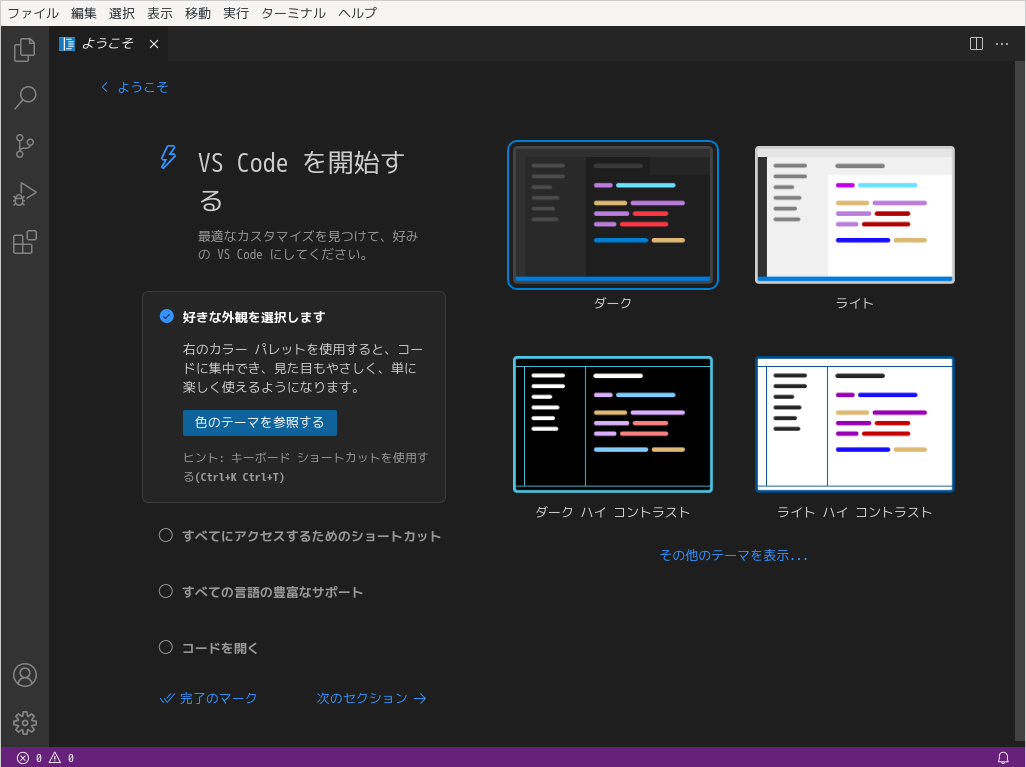1026x767 pixels.
Task: Click the errors count icon in status bar
Action: point(23,758)
